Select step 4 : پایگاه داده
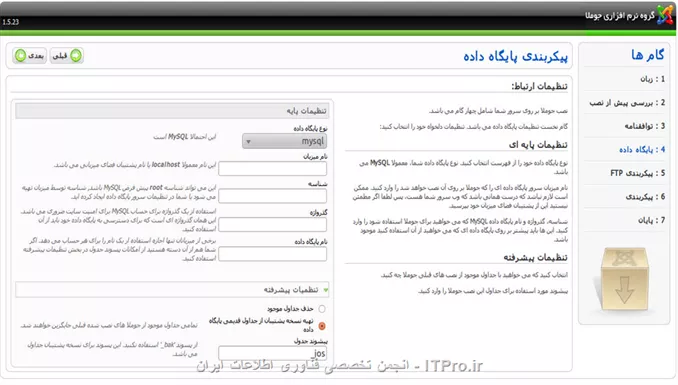Viewport: 678px width, 385px height. pos(642,150)
